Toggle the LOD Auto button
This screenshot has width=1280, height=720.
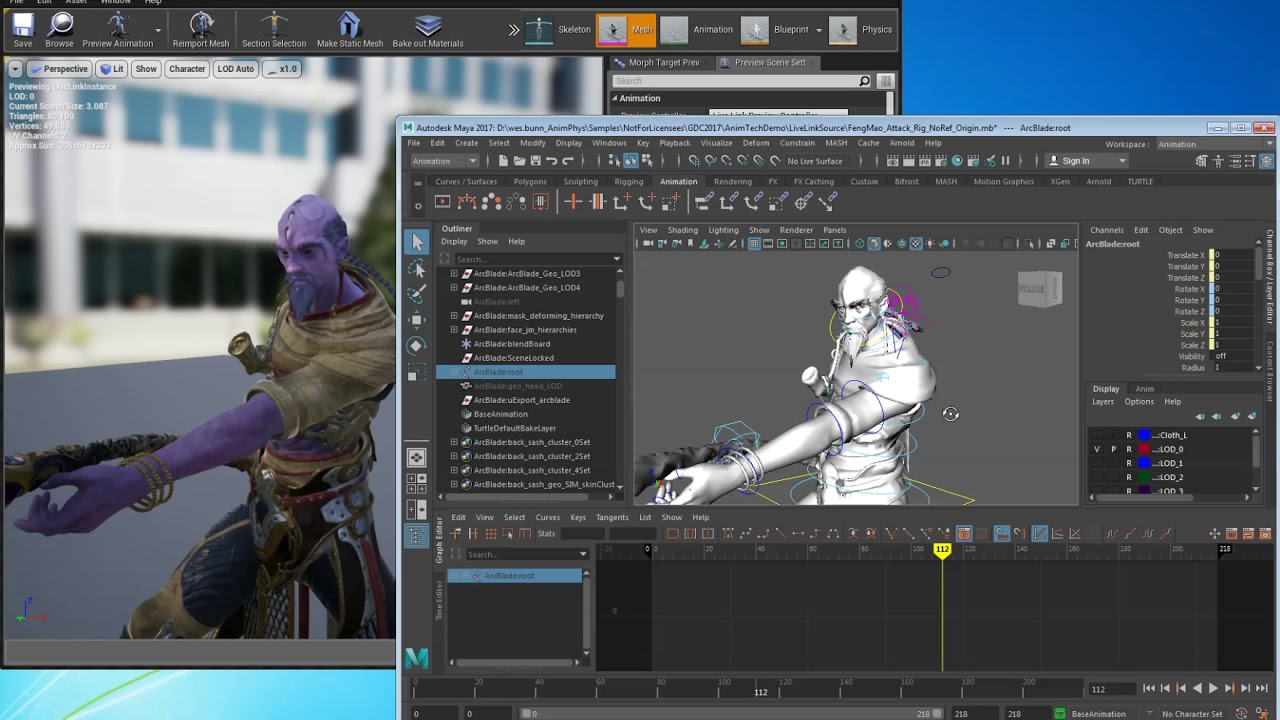coord(236,69)
